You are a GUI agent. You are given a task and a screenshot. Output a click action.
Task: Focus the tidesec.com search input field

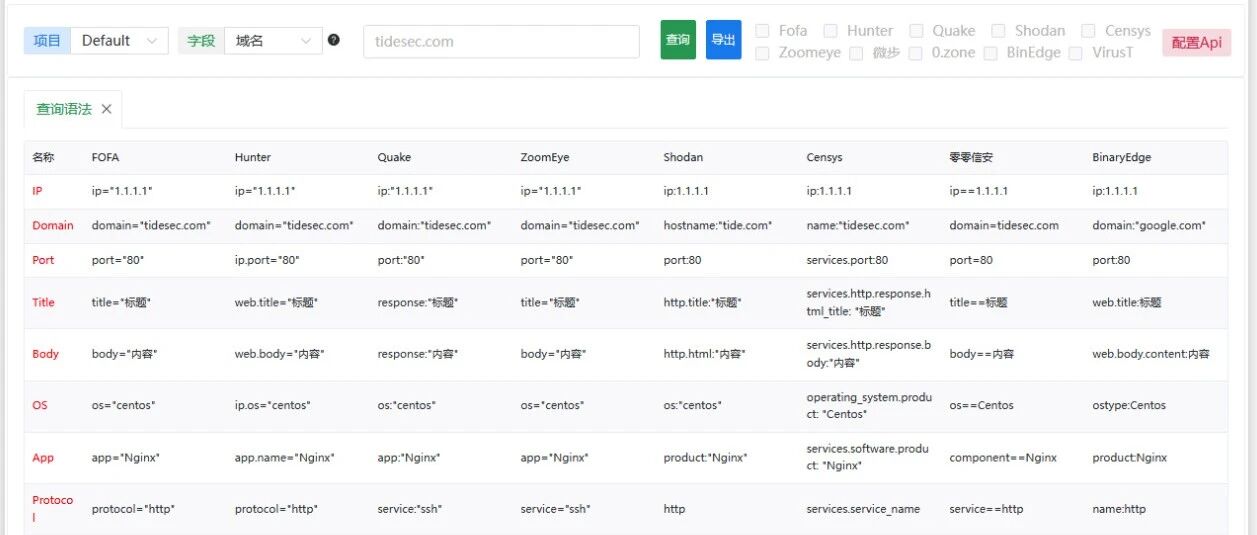click(501, 41)
